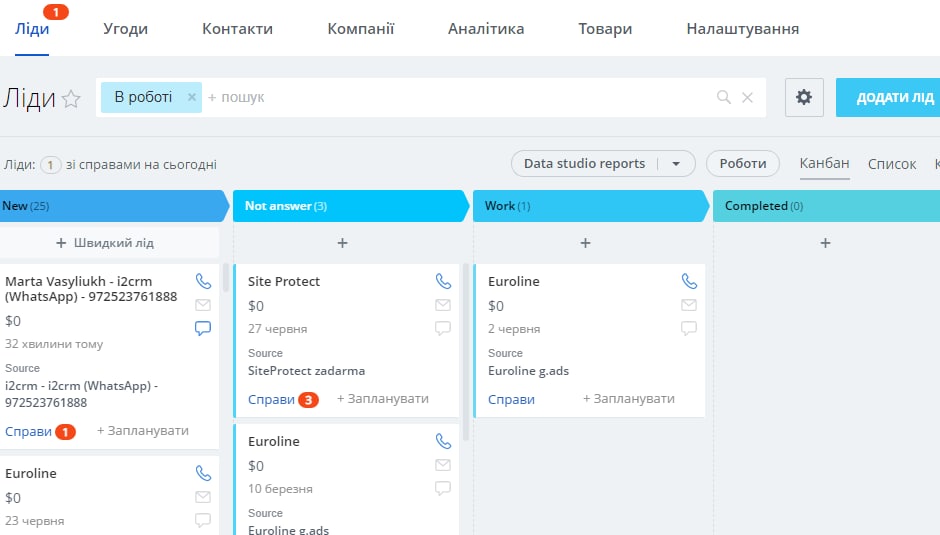Add lead in Completed column
The height and width of the screenshot is (535, 940).
click(x=825, y=243)
